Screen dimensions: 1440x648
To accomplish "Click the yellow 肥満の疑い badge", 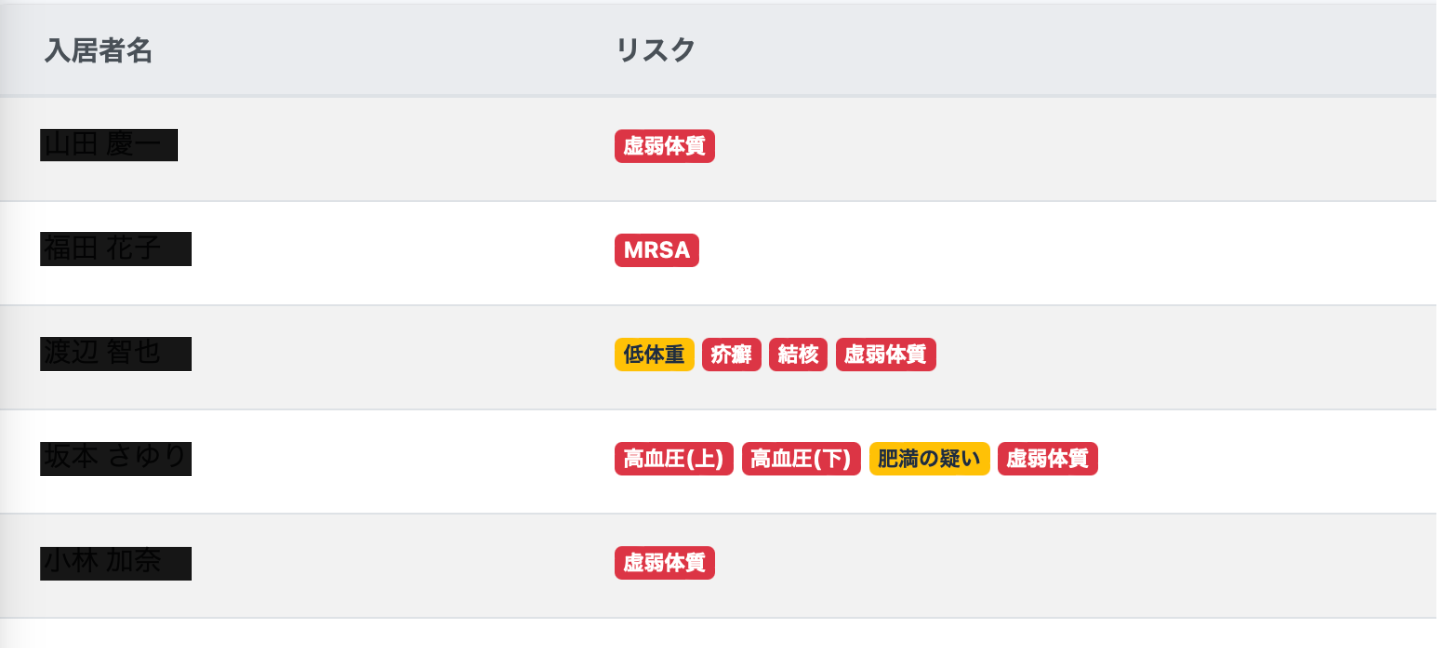I will pyautogui.click(x=928, y=458).
